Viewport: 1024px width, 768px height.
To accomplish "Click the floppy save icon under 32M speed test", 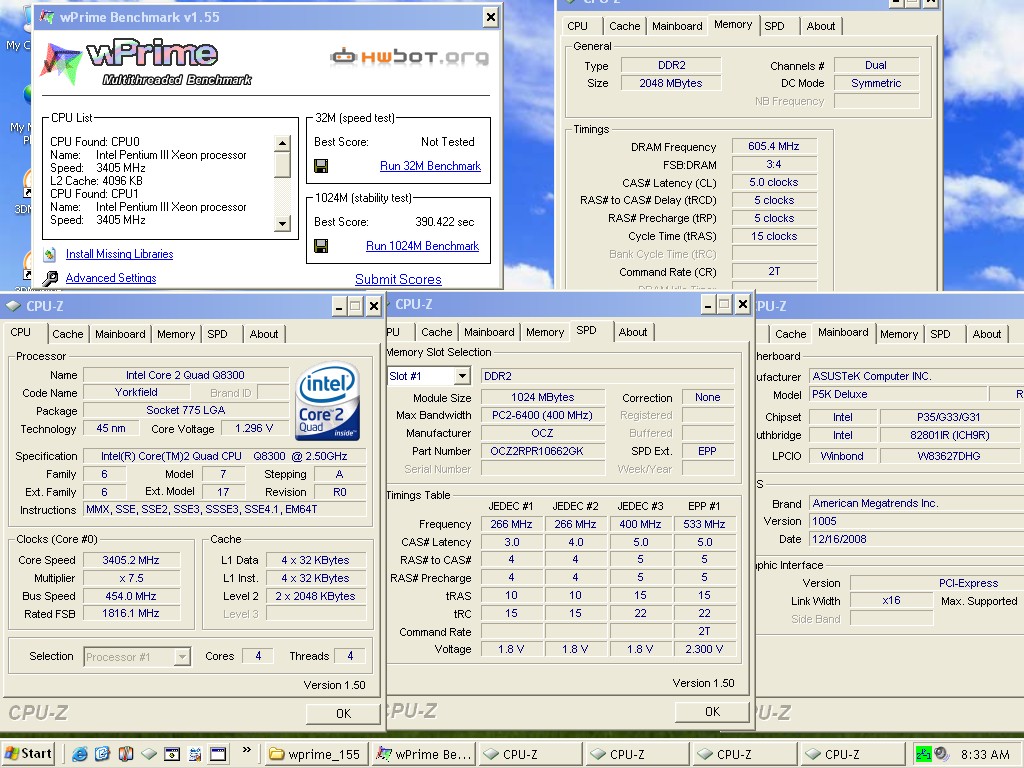I will (321, 166).
